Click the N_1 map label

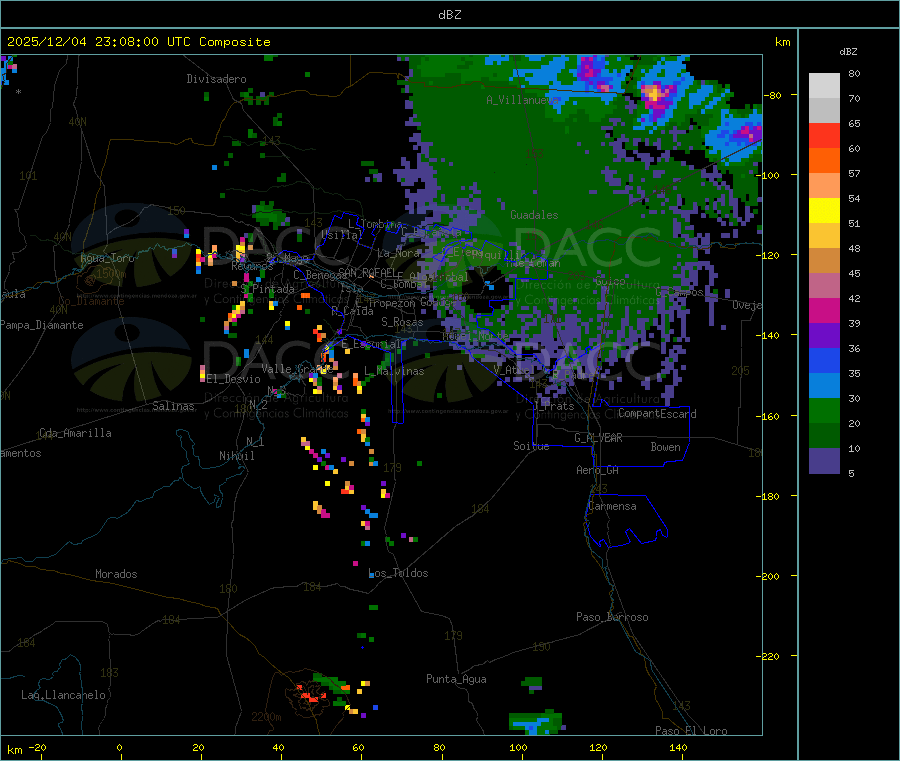point(255,441)
